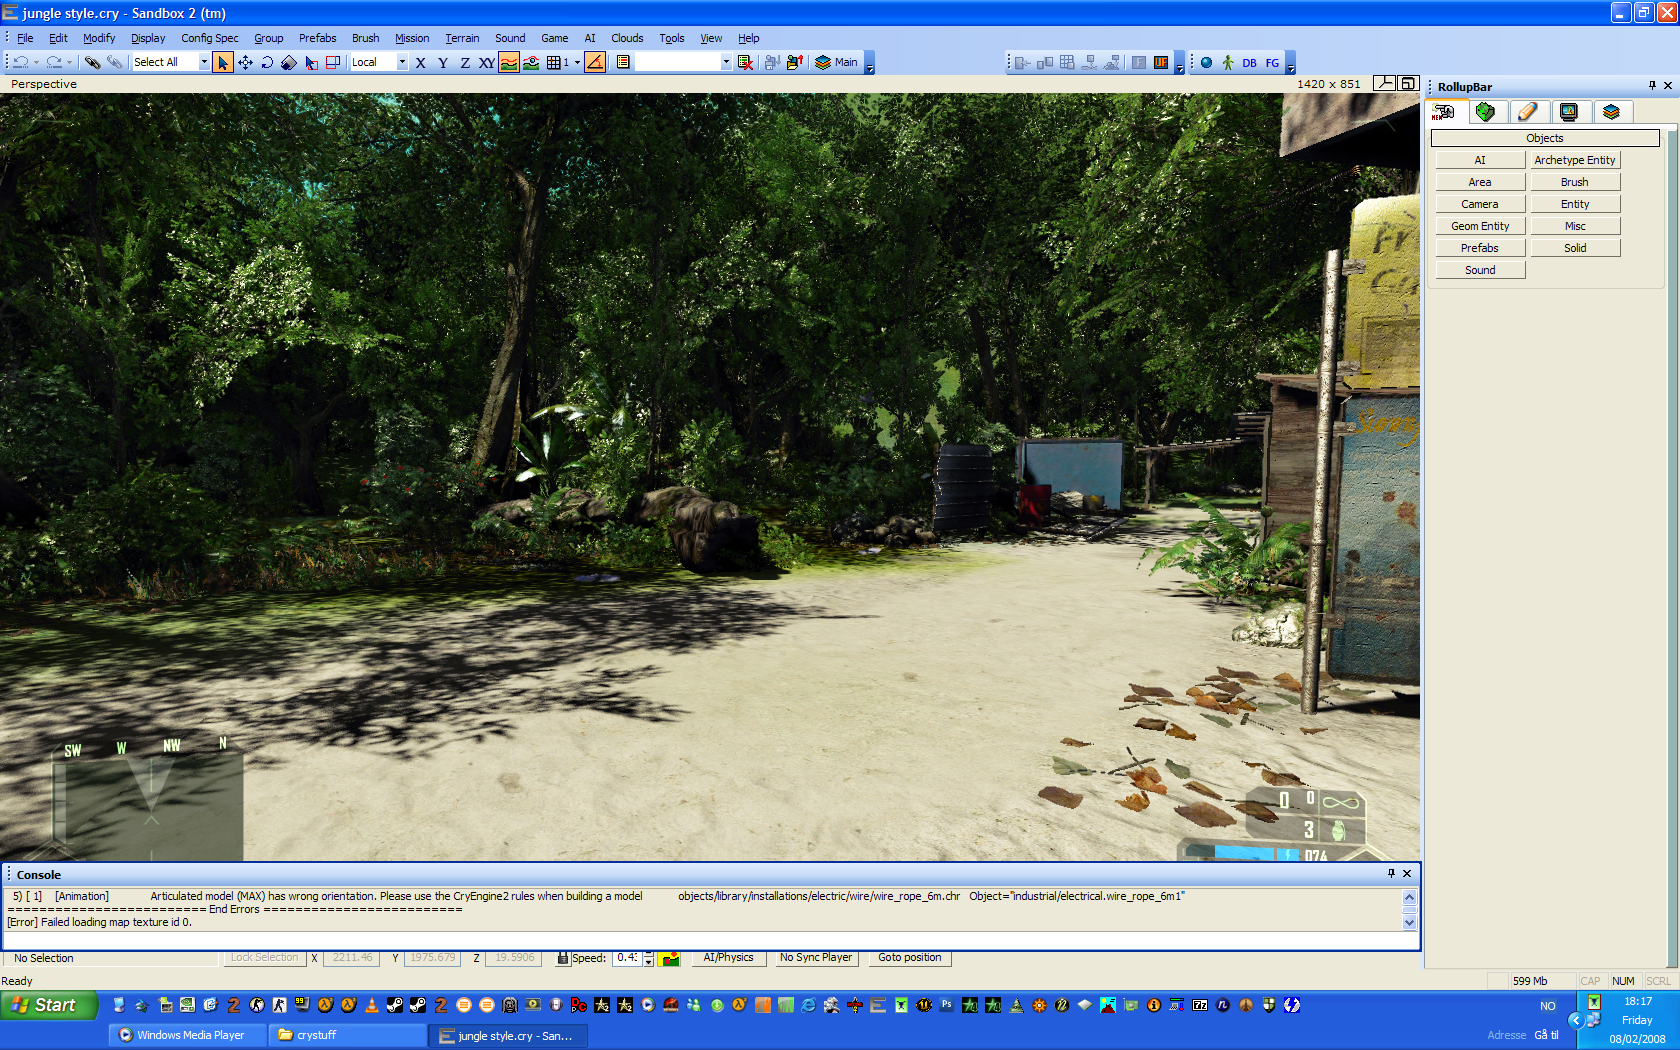Open the Layers tab in RollupBar
1680x1050 pixels.
(x=1611, y=112)
